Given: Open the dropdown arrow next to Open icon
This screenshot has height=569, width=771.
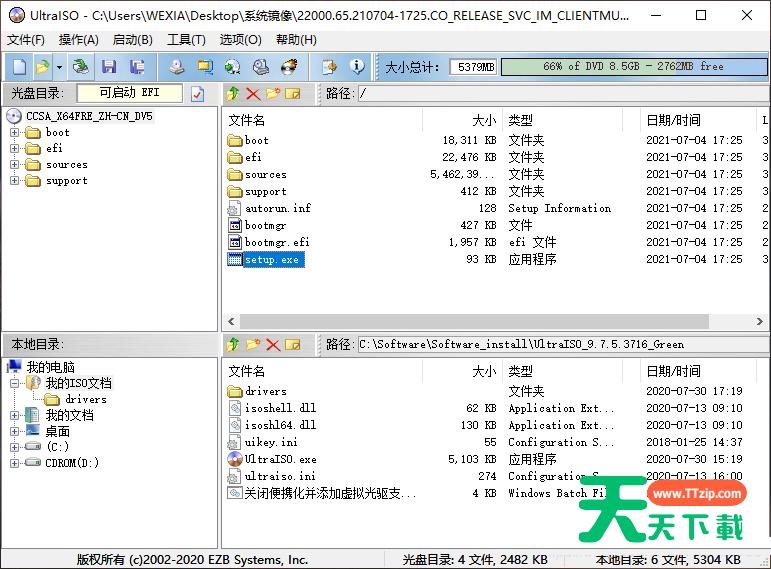Looking at the screenshot, I should click(59, 67).
